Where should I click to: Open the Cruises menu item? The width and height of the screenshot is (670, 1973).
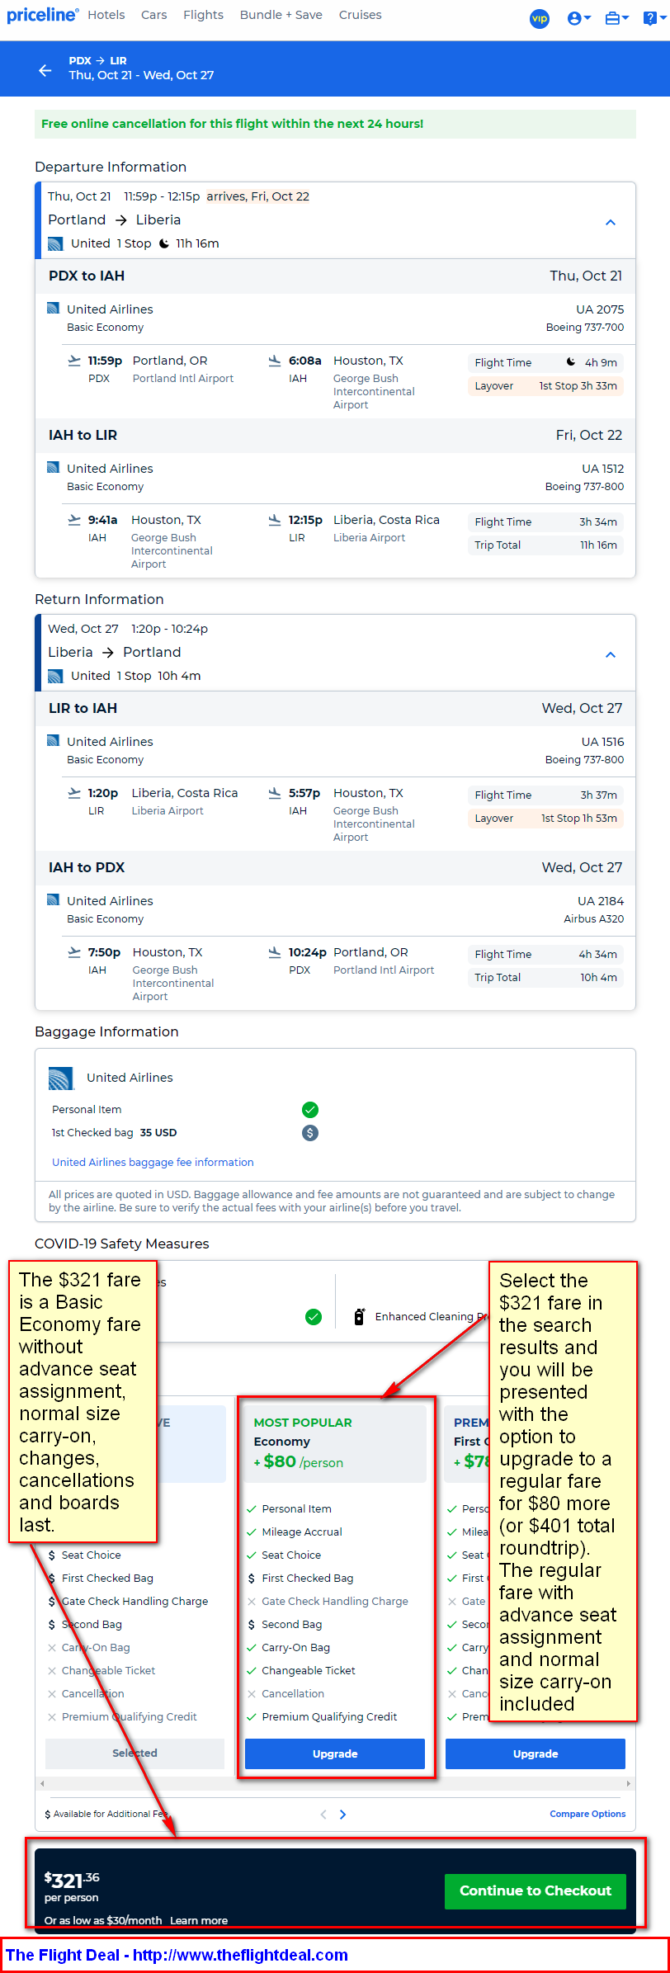pyautogui.click(x=360, y=15)
